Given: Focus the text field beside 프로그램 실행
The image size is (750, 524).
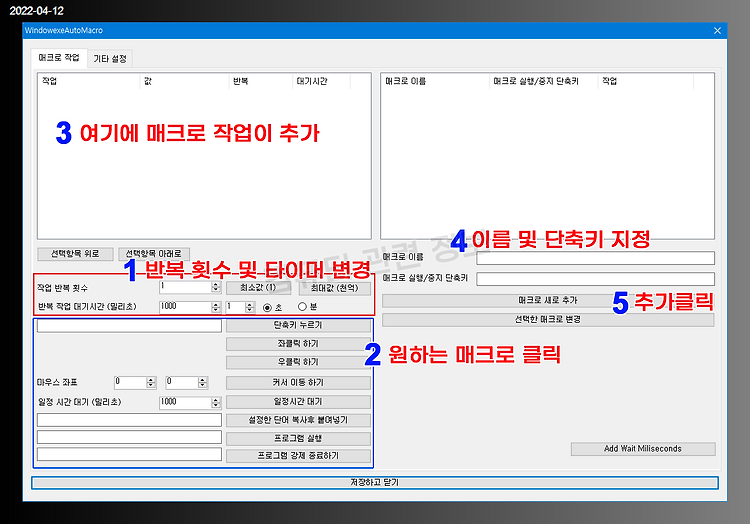Looking at the screenshot, I should coord(129,437).
